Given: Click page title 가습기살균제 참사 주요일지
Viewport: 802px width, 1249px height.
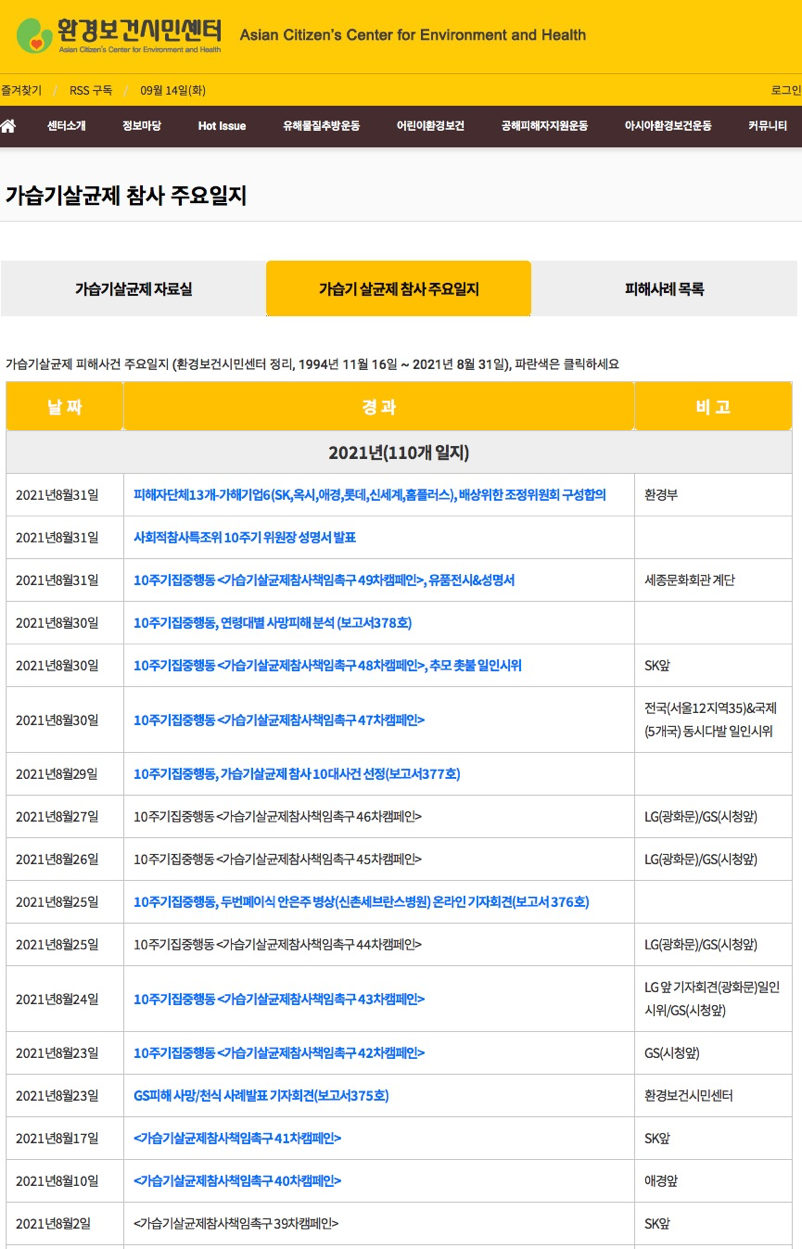Looking at the screenshot, I should [126, 196].
